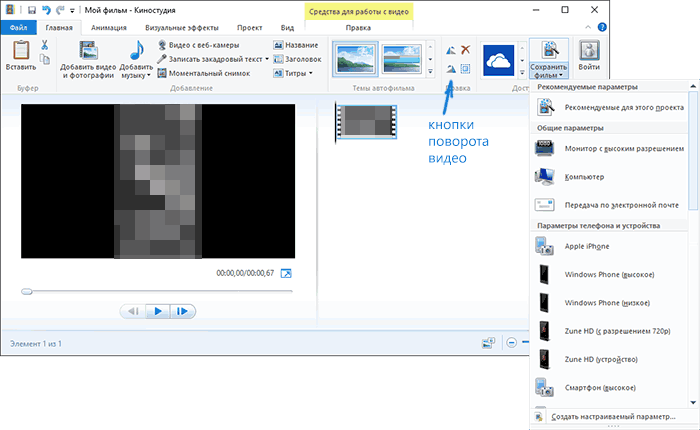Screen dimensions: 700x430
Task: Switch to the Анимация tab
Action: click(108, 28)
